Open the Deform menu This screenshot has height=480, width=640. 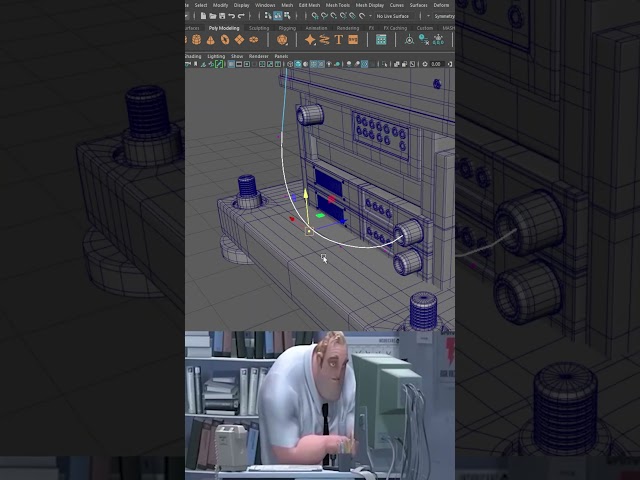click(441, 5)
